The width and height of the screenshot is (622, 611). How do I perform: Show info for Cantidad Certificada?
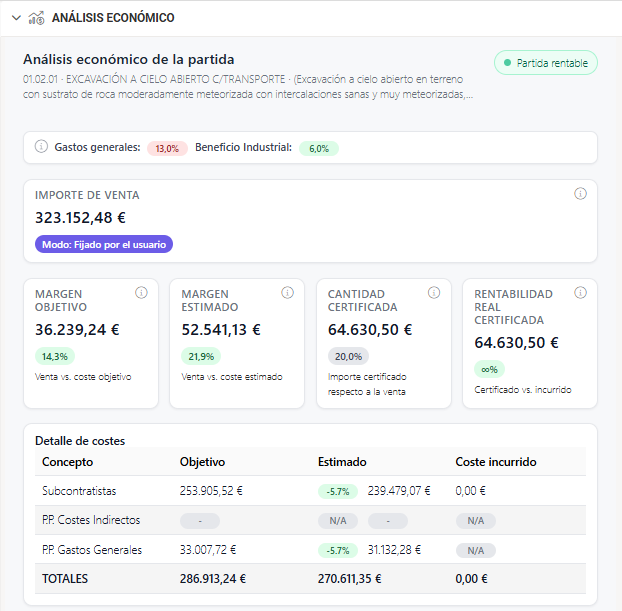click(x=434, y=293)
